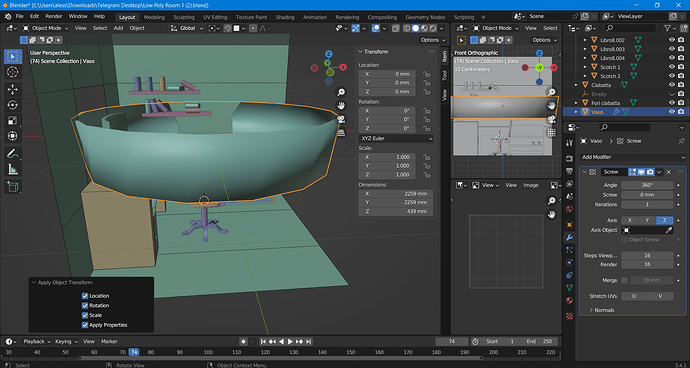
Task: Toggle camera view icon in main viewport
Action: (x=341, y=119)
